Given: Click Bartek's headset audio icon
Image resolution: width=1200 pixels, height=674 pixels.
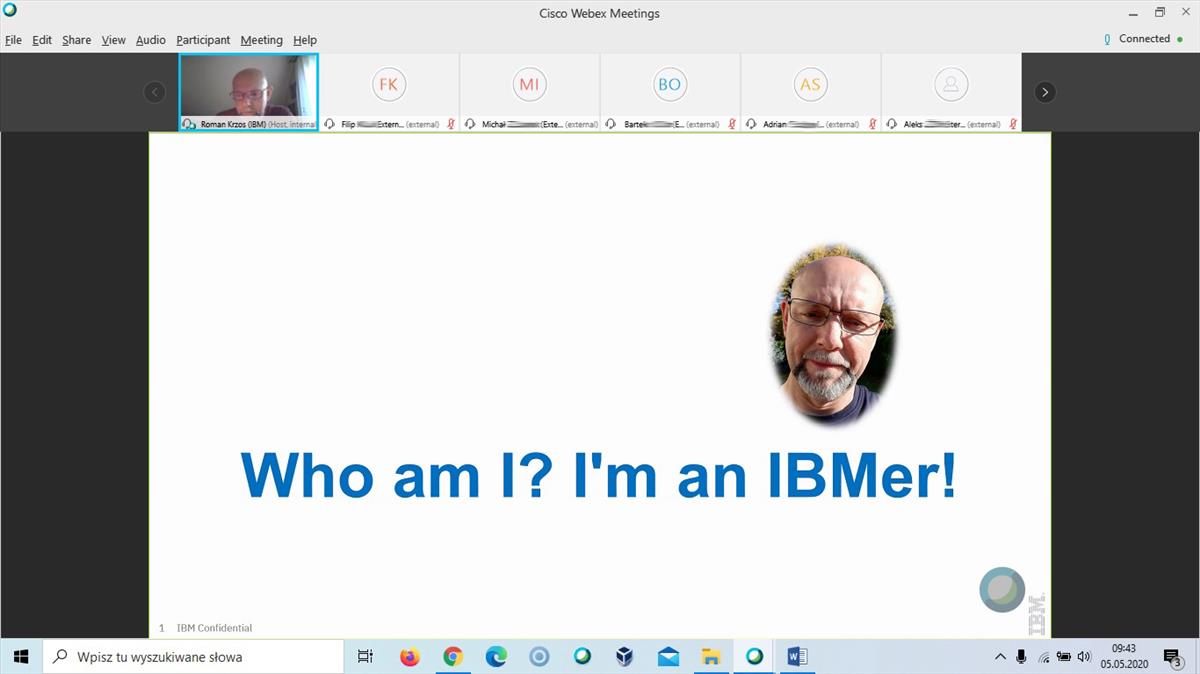Looking at the screenshot, I should coord(610,124).
